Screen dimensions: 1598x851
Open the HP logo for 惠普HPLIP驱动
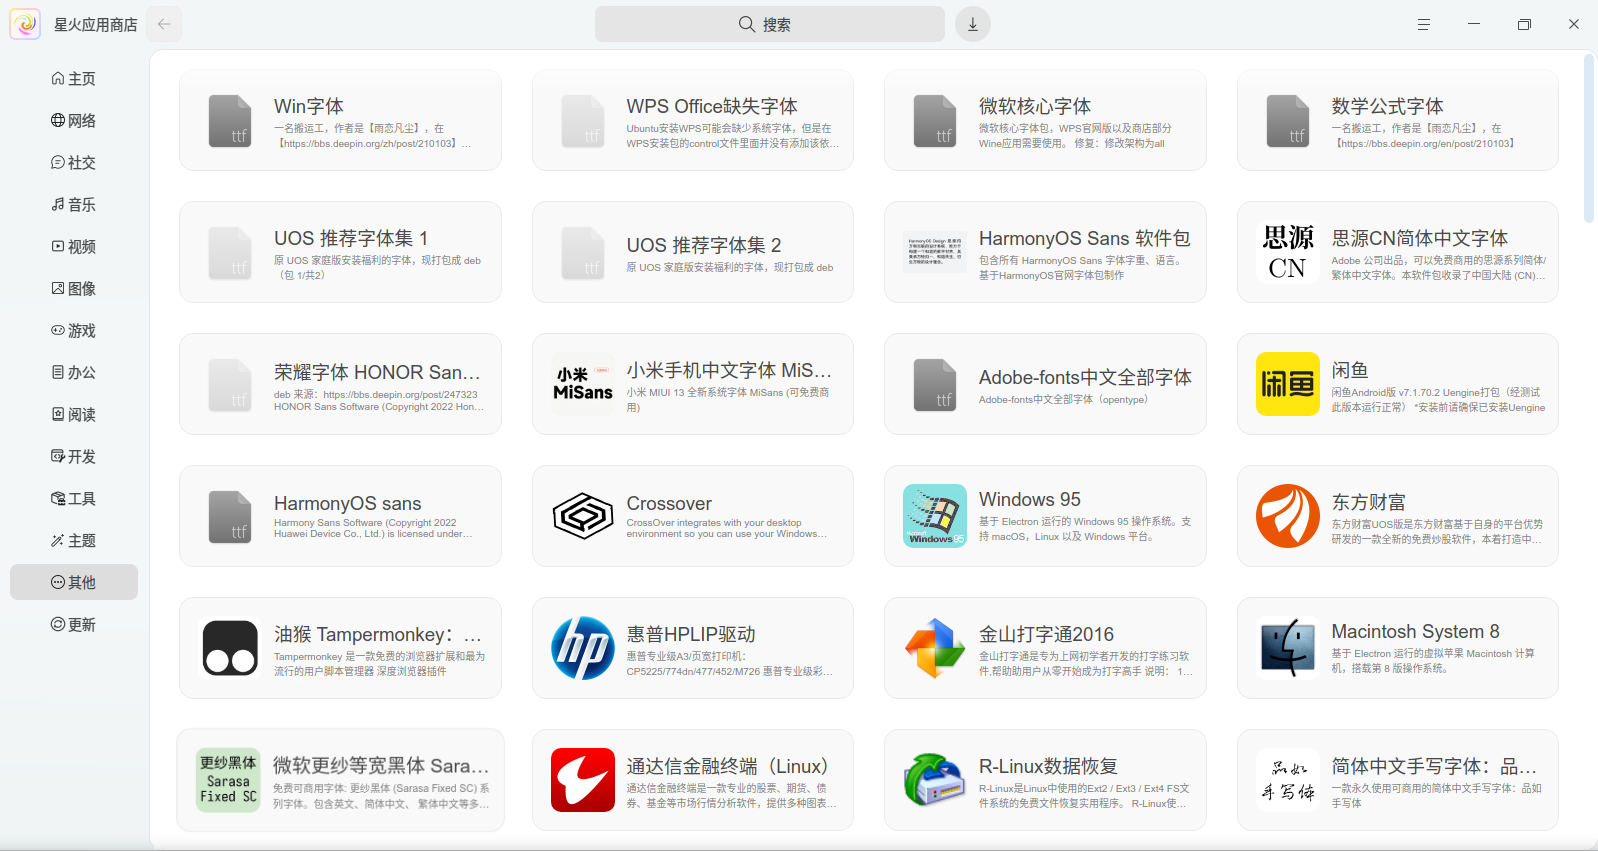[x=583, y=648]
